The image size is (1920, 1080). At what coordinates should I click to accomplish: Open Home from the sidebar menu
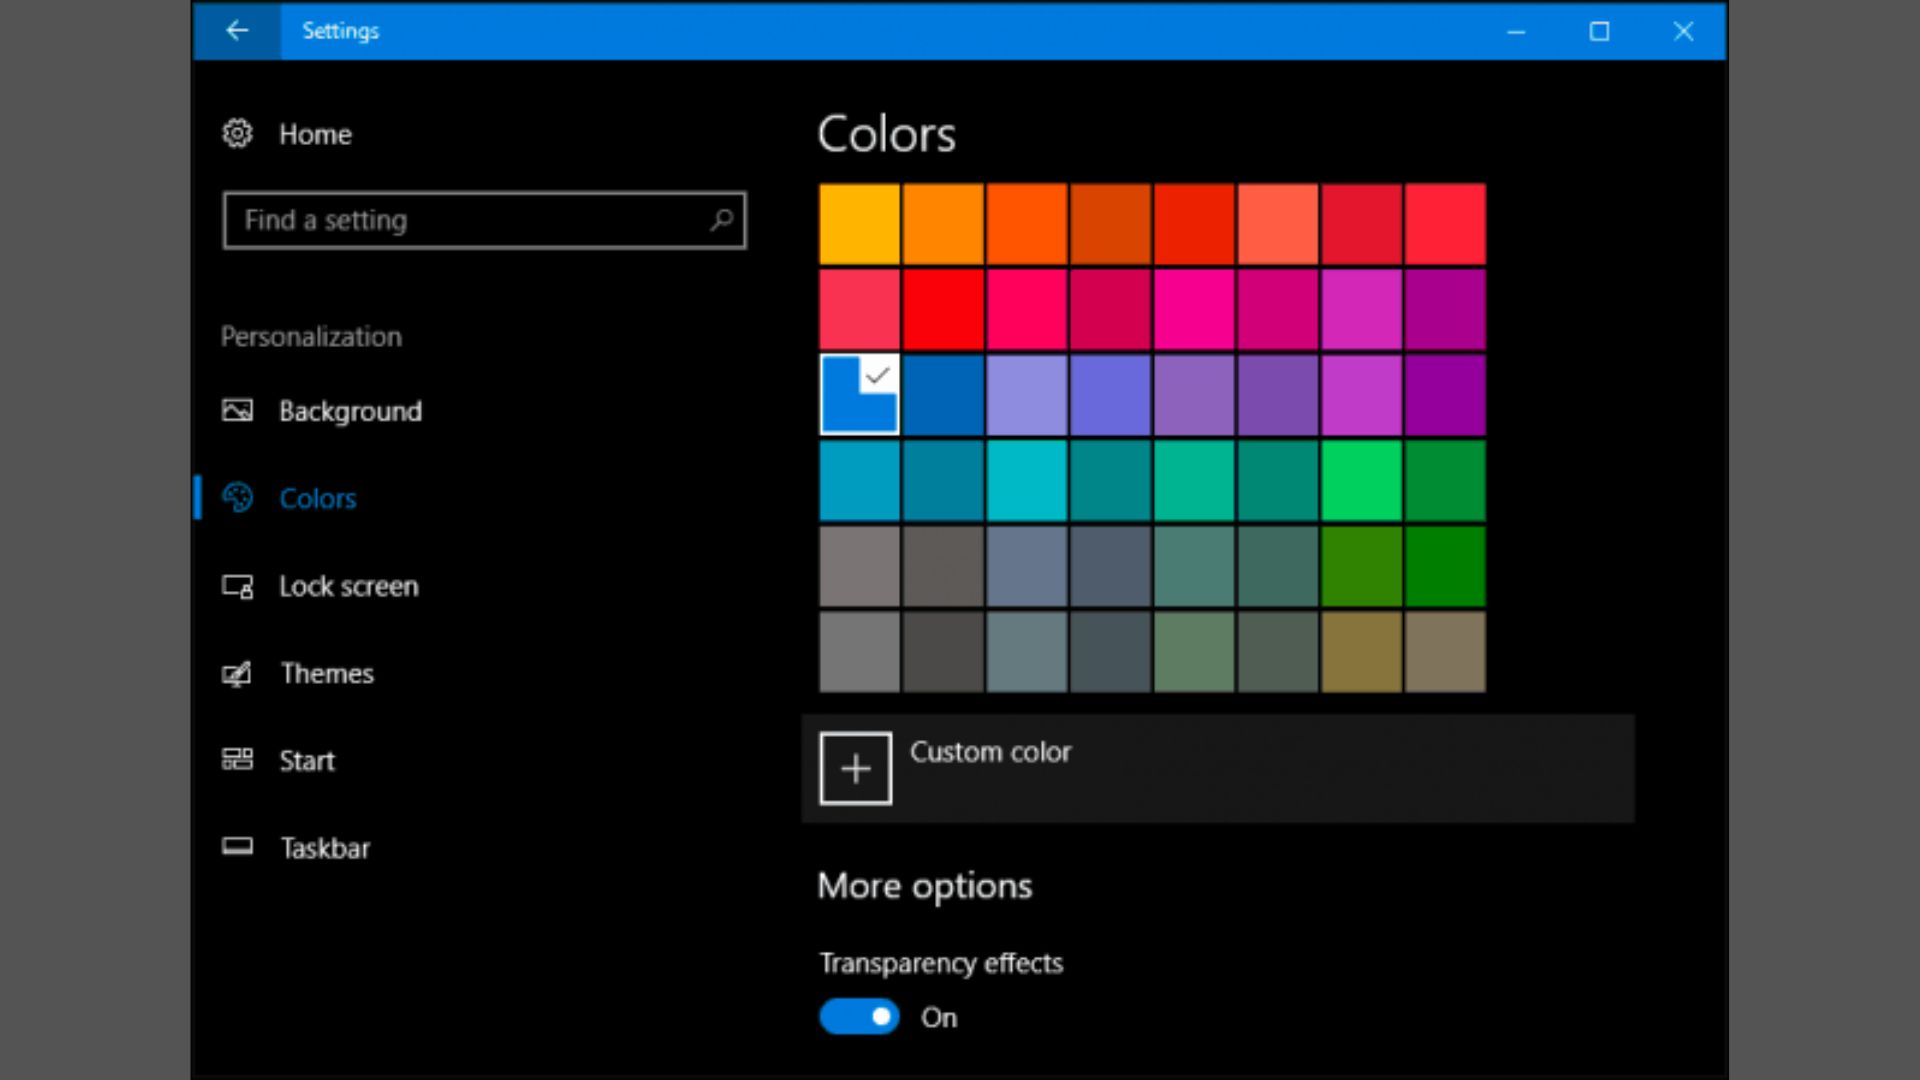[x=314, y=134]
